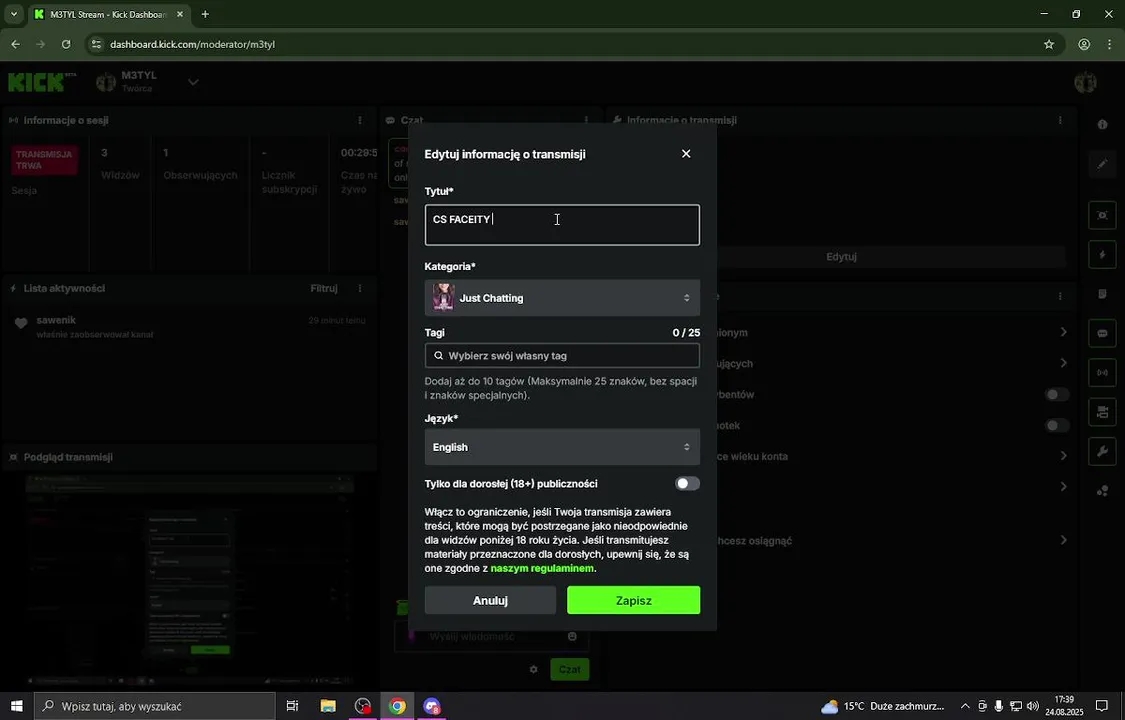Open the options menu above the chat settings list
The image size is (1125, 720).
tap(1060, 296)
